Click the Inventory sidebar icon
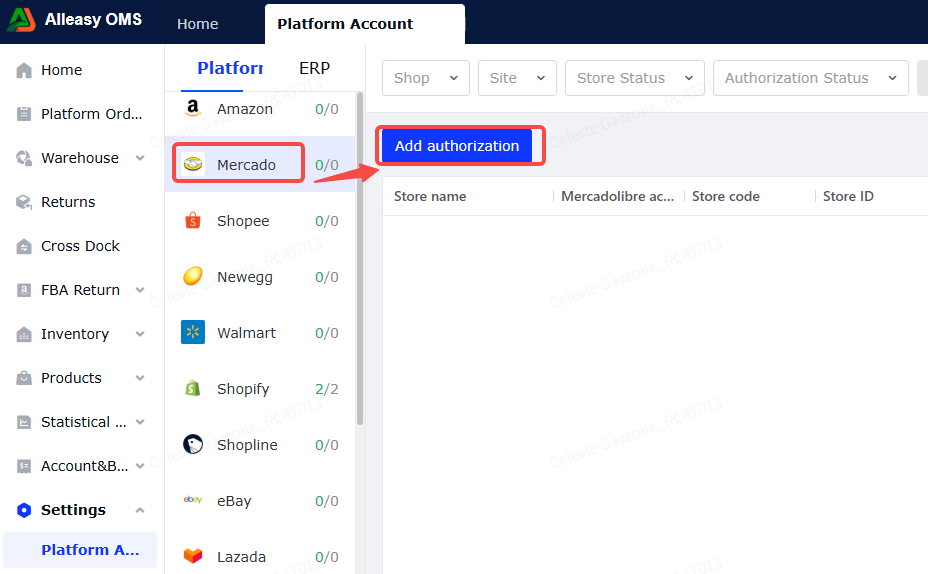This screenshot has width=928, height=574. (24, 334)
